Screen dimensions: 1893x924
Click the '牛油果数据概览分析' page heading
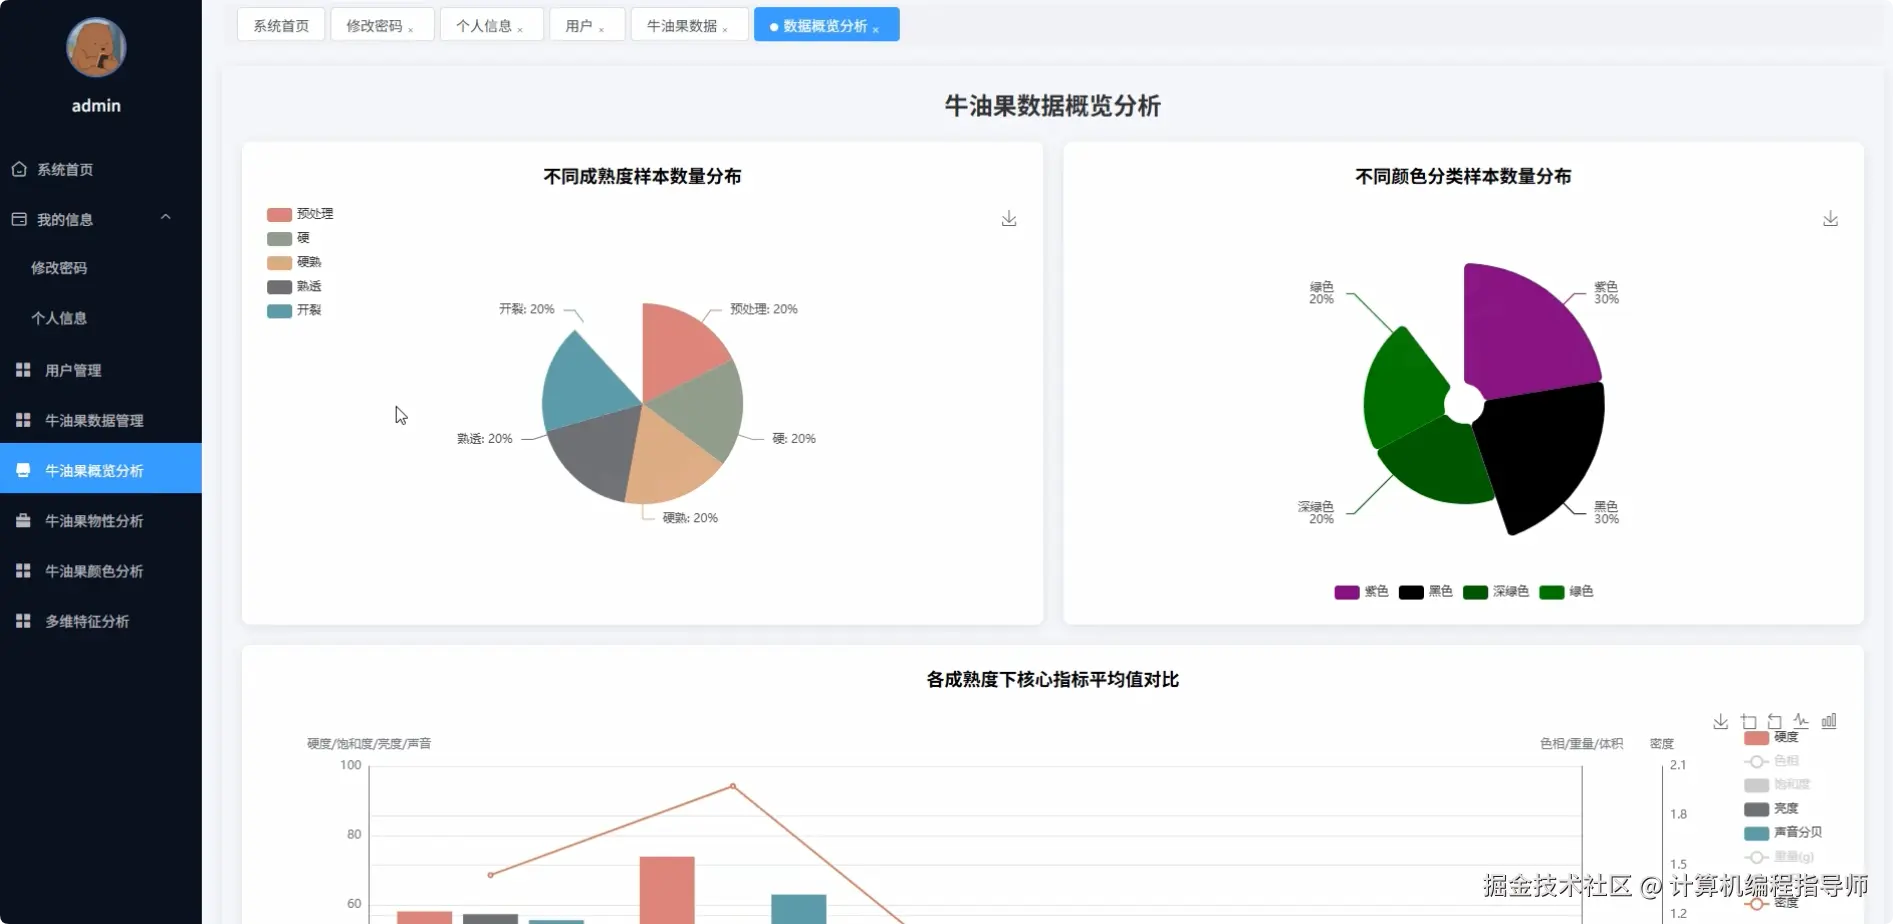[1052, 106]
